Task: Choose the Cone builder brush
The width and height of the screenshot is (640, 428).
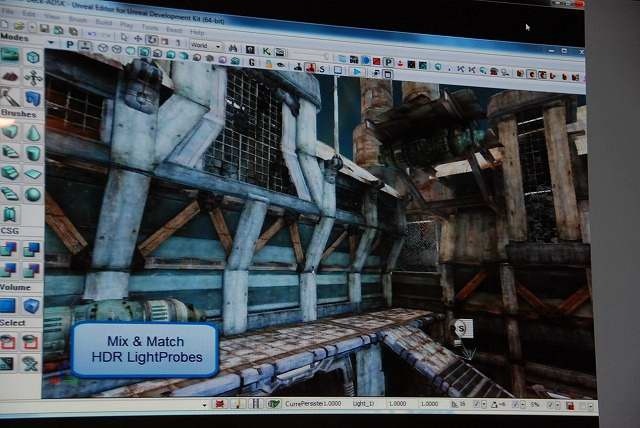Action: pos(33,133)
